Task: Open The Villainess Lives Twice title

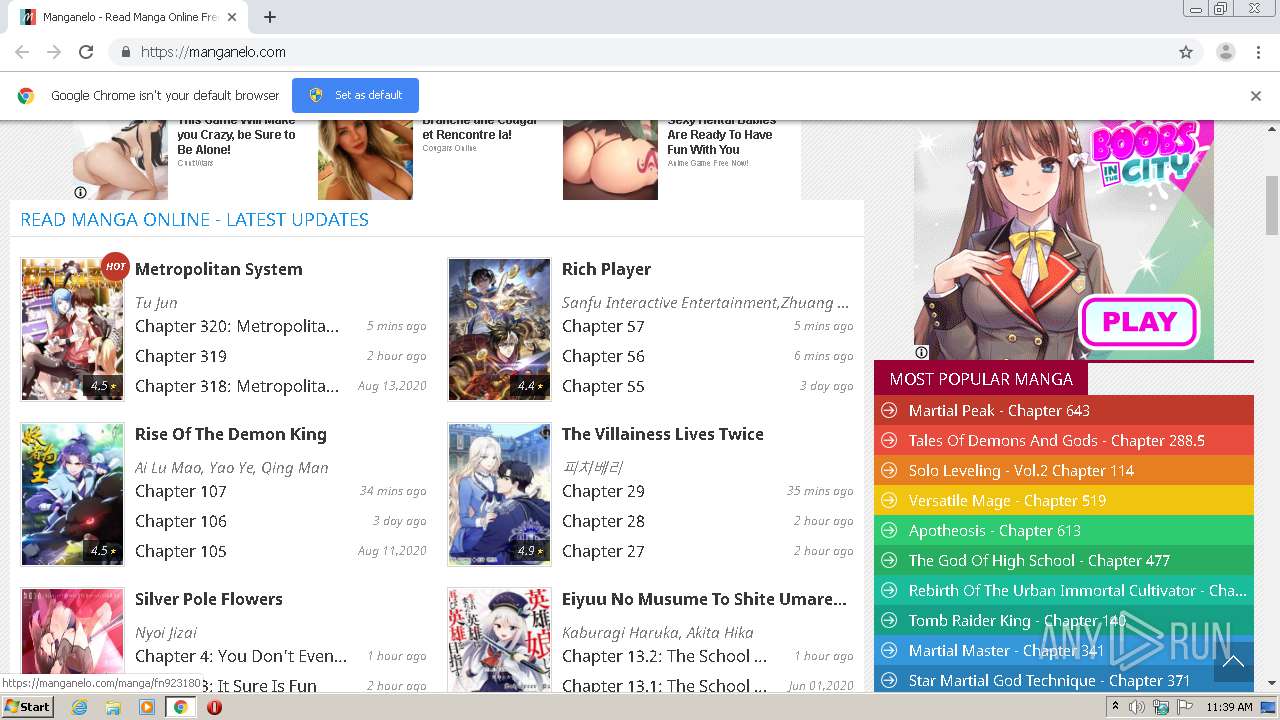Action: pos(663,434)
